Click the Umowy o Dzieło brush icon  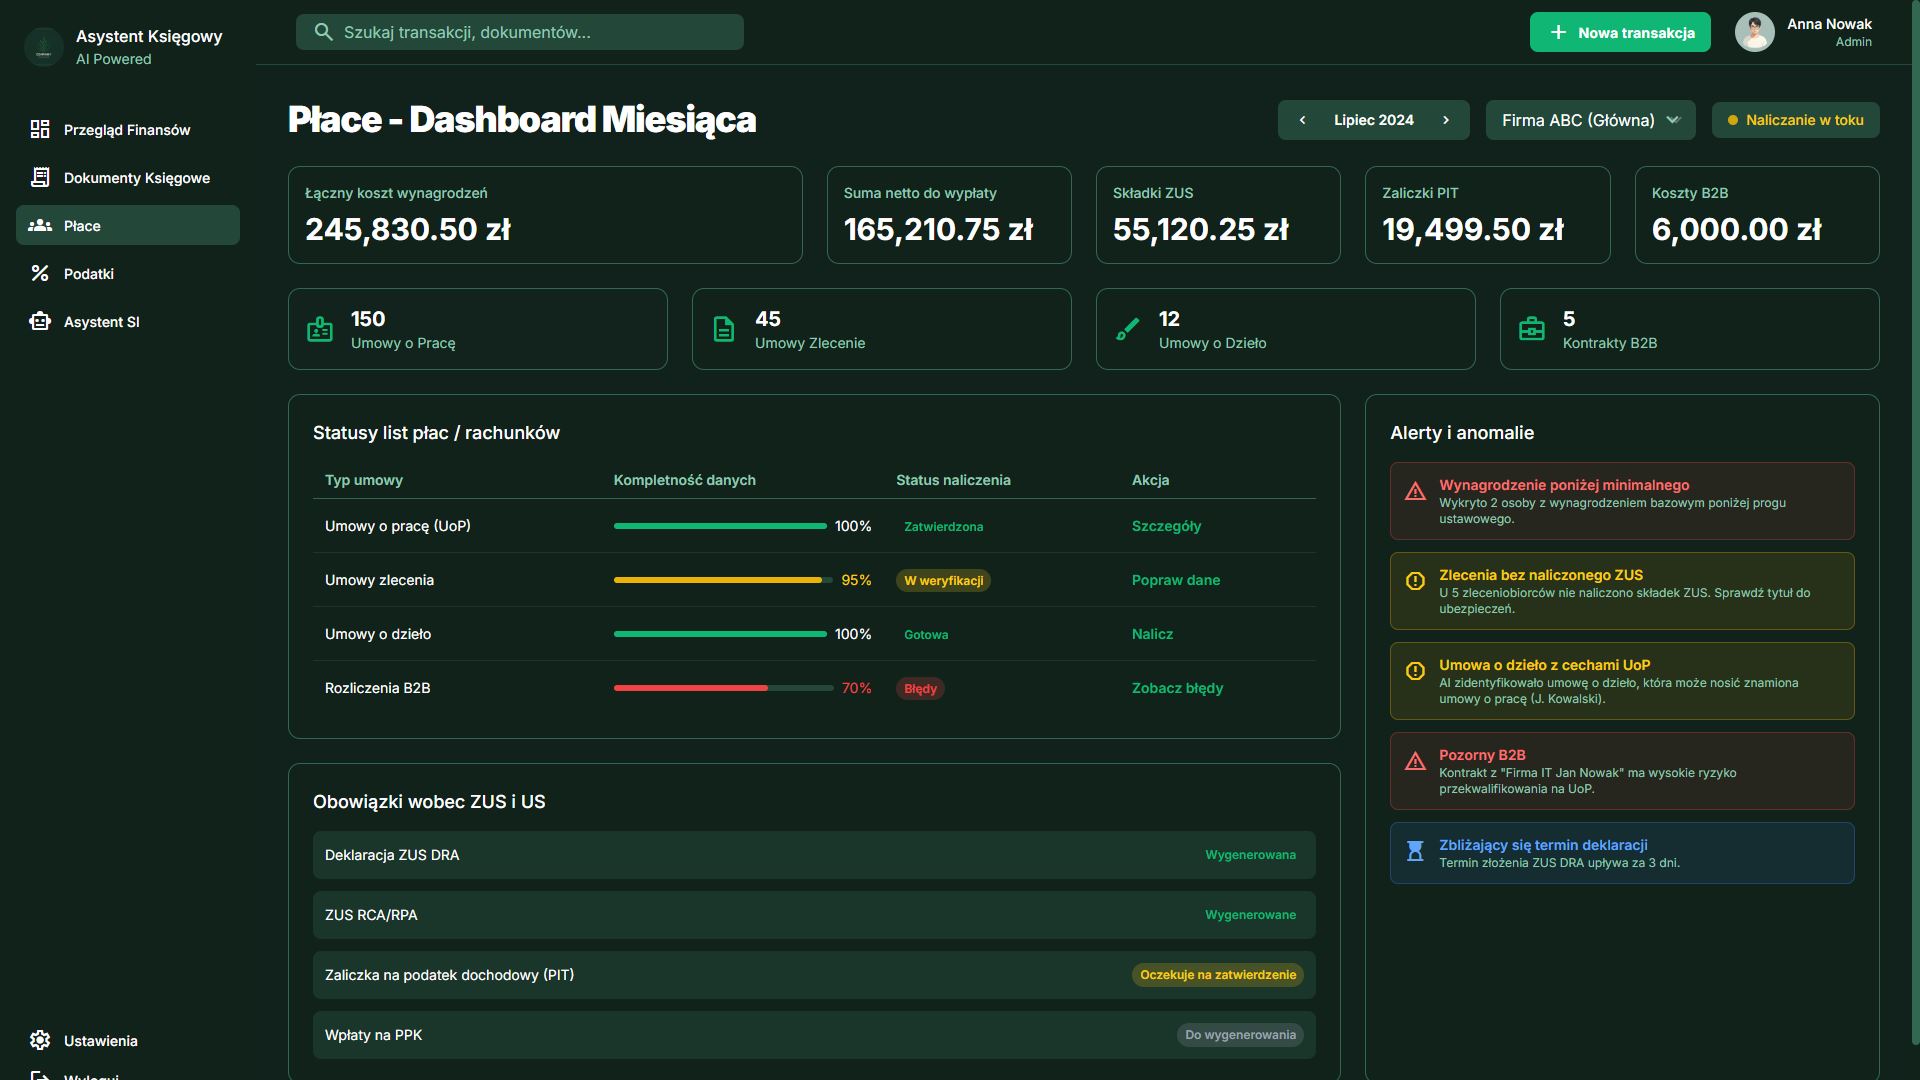tap(1128, 329)
